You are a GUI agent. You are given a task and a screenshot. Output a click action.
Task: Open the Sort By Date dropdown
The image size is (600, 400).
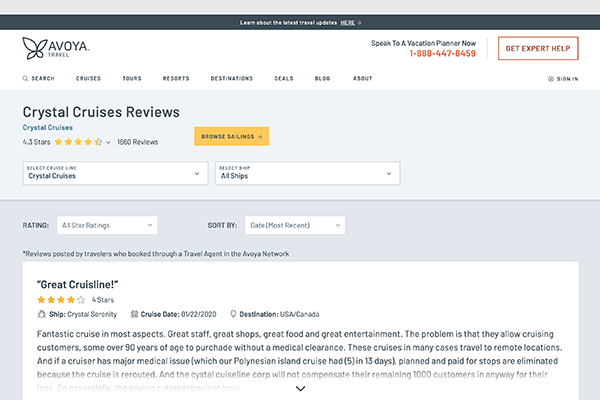coord(295,225)
